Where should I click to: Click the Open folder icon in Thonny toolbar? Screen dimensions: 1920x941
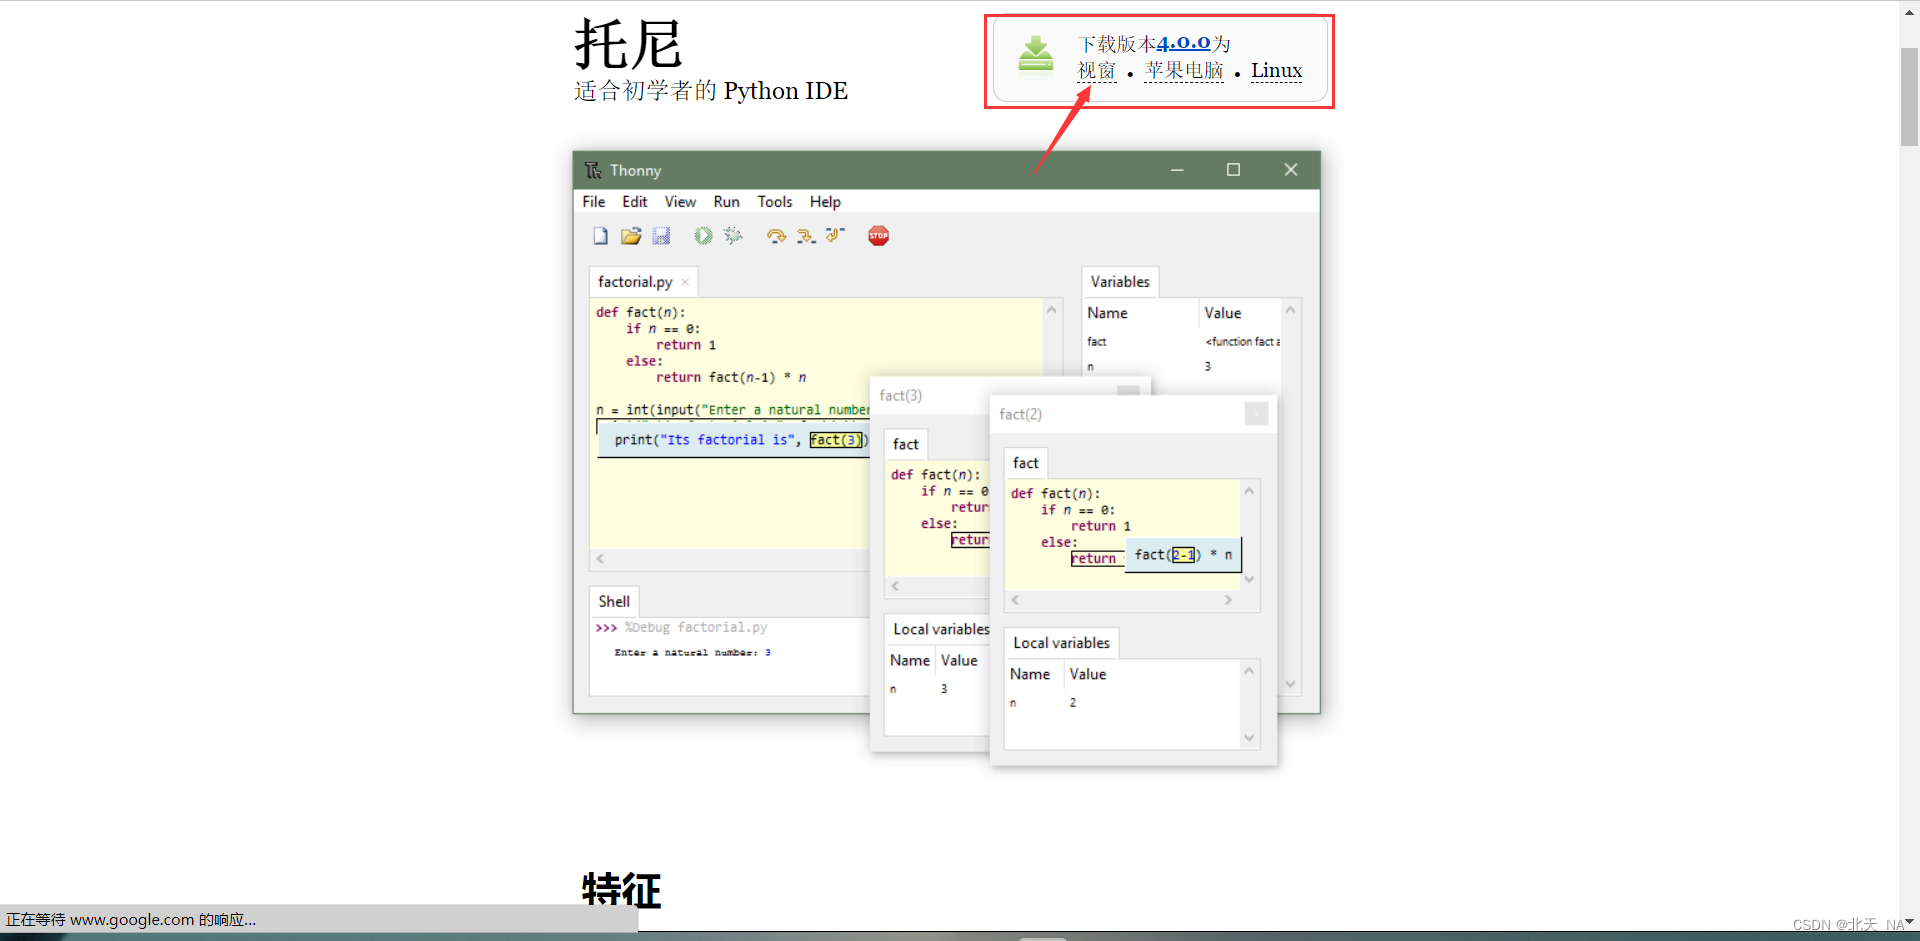tap(631, 236)
